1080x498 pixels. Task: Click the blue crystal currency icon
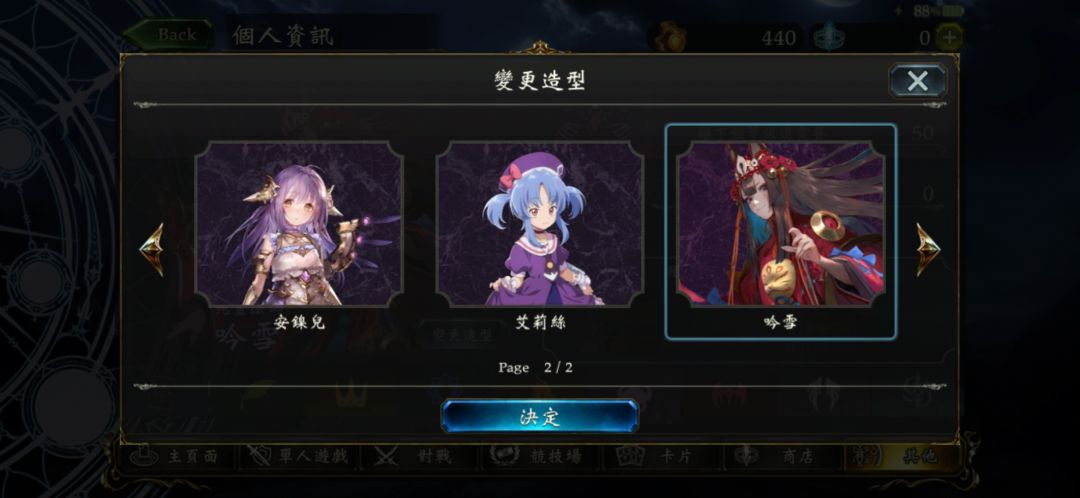[x=827, y=37]
